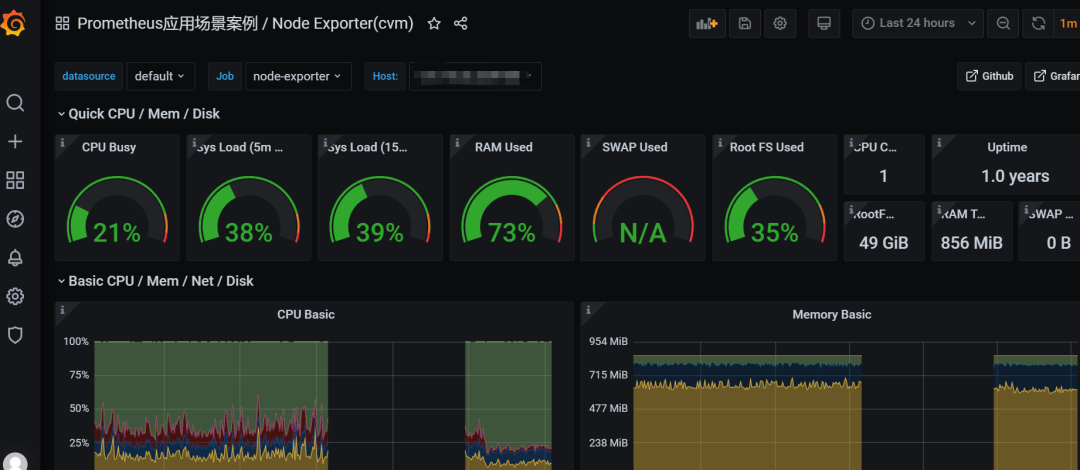Open the Github link button
This screenshot has width=1080, height=470.
pyautogui.click(x=989, y=76)
